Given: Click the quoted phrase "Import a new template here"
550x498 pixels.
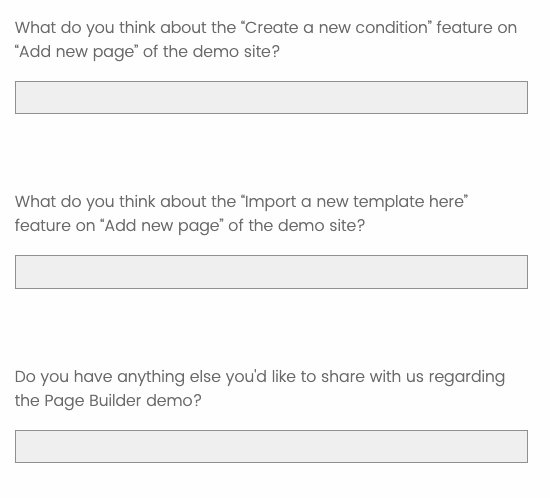Looking at the screenshot, I should coord(355,202).
